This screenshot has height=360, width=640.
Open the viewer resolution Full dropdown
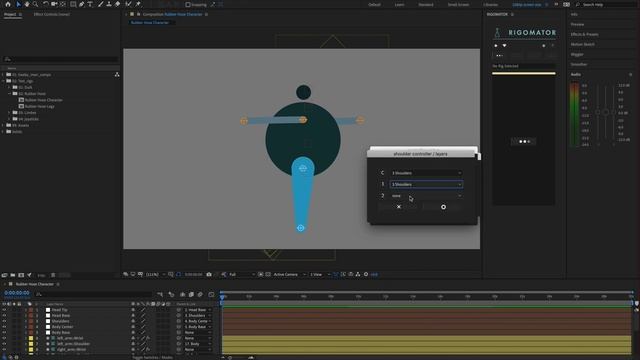(x=242, y=274)
